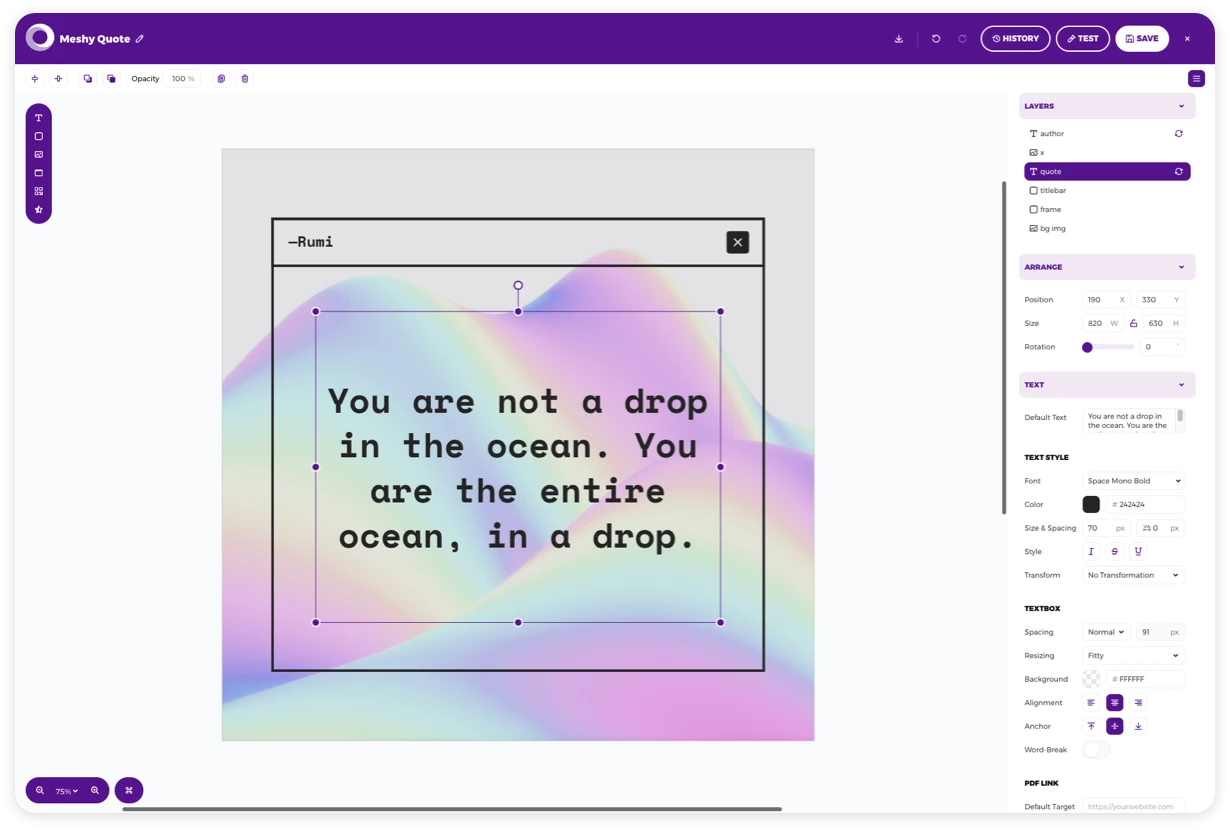Click the text color hex code field
Screen dimensions: 1230x830
click(x=1145, y=505)
